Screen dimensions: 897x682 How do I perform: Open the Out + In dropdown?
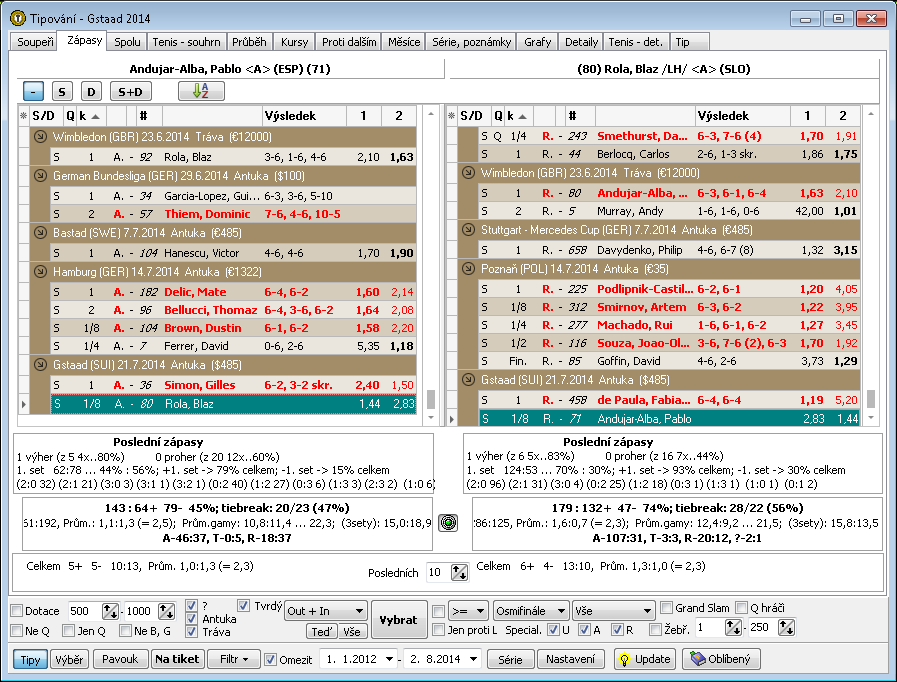pos(326,611)
